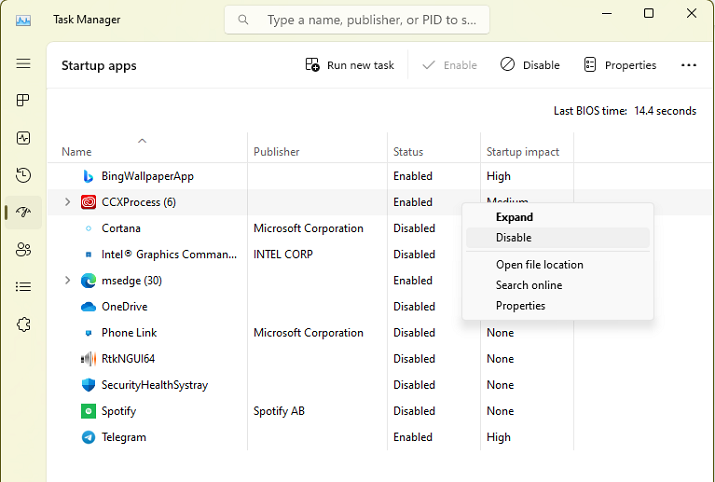
Task: Click the BingWallpaperApp icon
Action: tap(88, 176)
